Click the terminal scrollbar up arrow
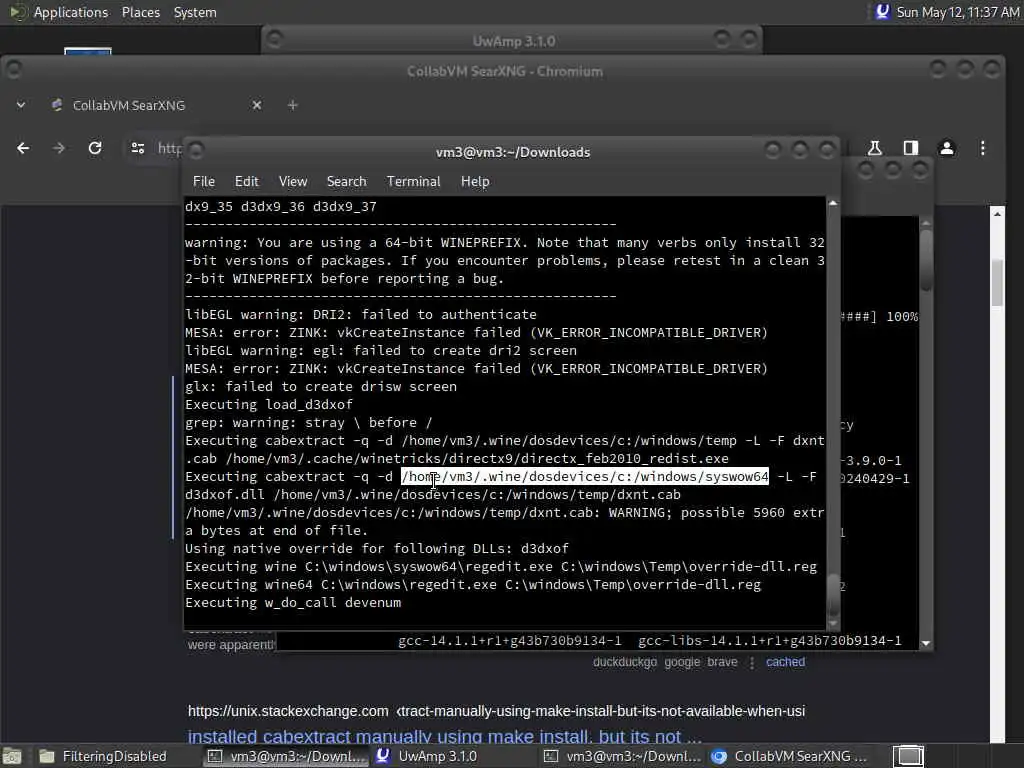The image size is (1024, 768). pos(833,203)
